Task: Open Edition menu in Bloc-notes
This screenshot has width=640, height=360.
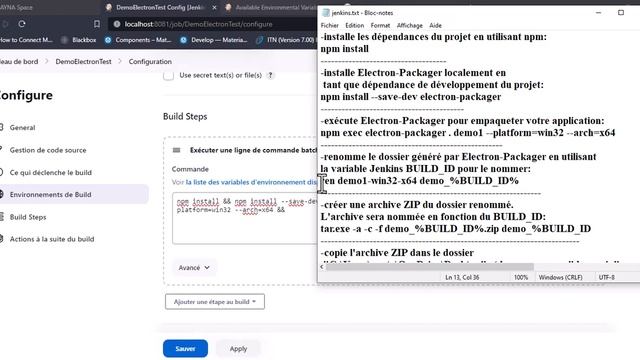Action: 354,25
